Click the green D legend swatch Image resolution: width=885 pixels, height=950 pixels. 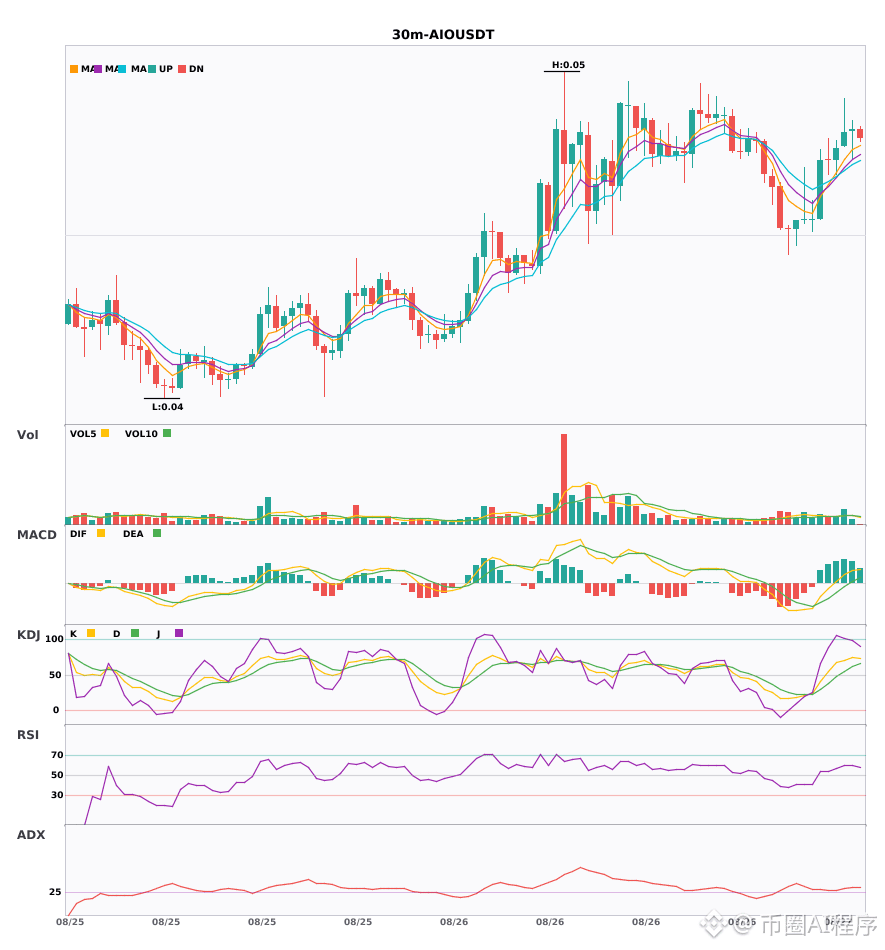[x=135, y=633]
